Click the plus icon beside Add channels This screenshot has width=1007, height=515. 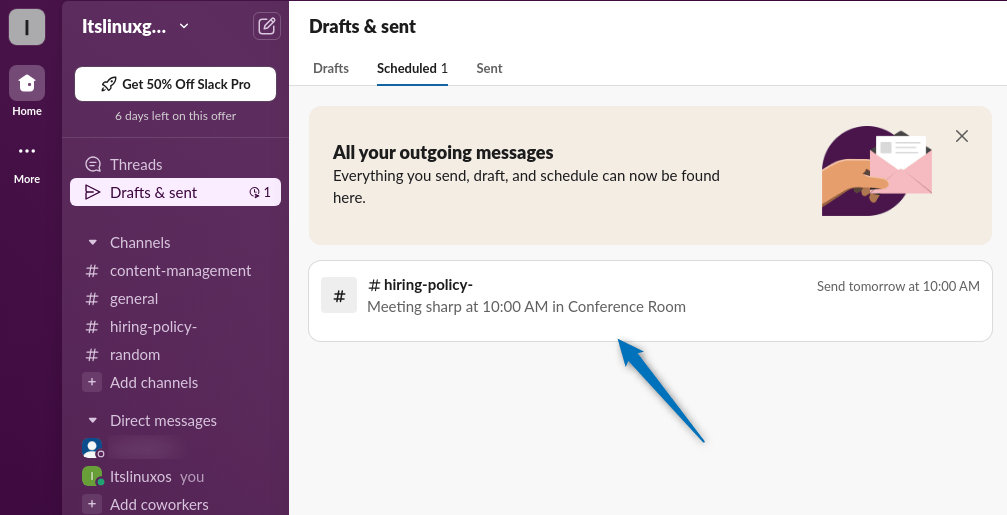pyautogui.click(x=92, y=383)
